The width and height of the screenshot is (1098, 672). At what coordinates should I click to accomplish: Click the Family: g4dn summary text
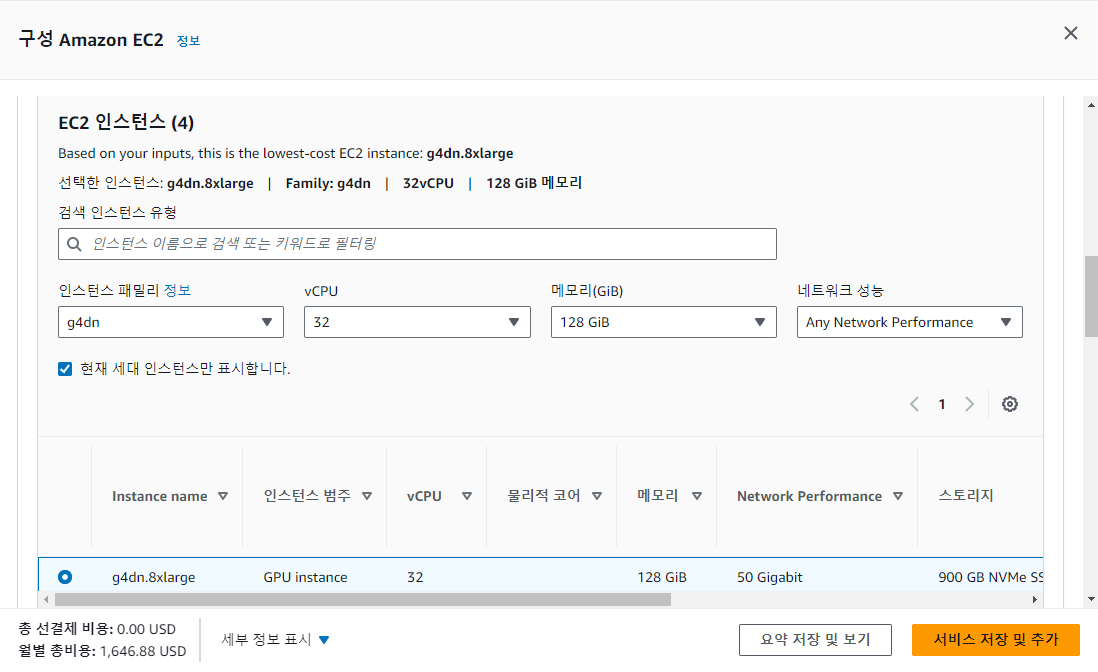(328, 183)
